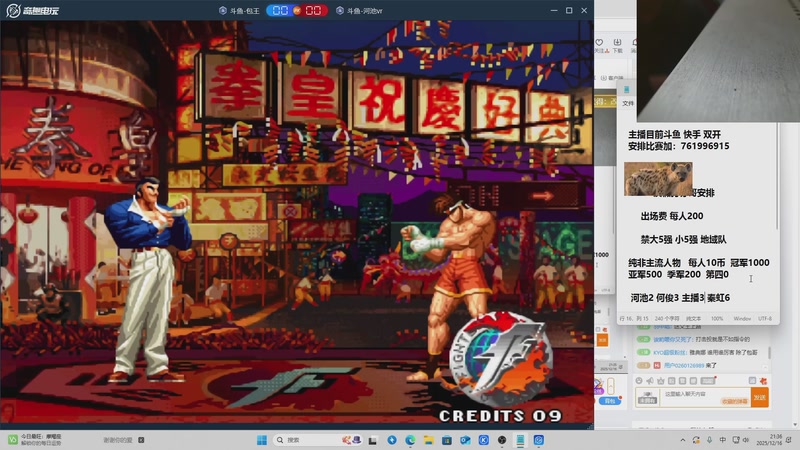
Task: Click the blue 背包 button below the stream
Action: tap(610, 401)
